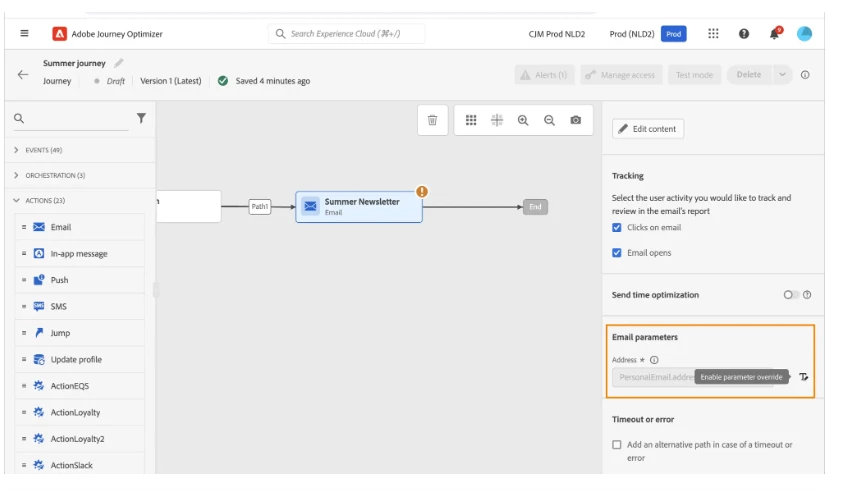Click the Draft status label

point(115,81)
